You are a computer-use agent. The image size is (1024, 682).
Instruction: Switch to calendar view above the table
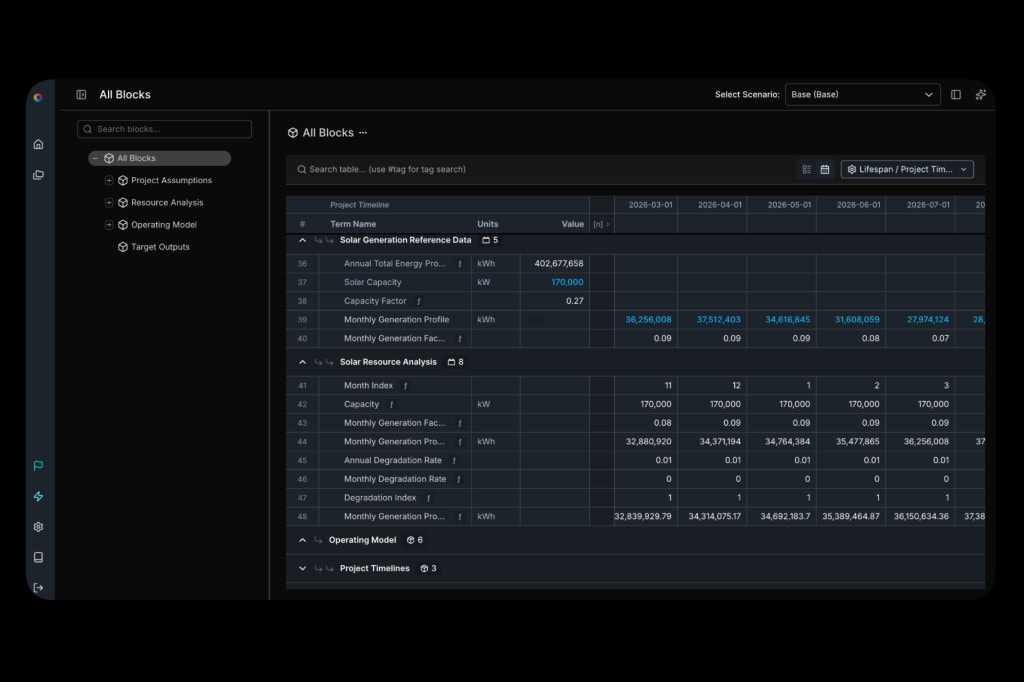[x=825, y=169]
